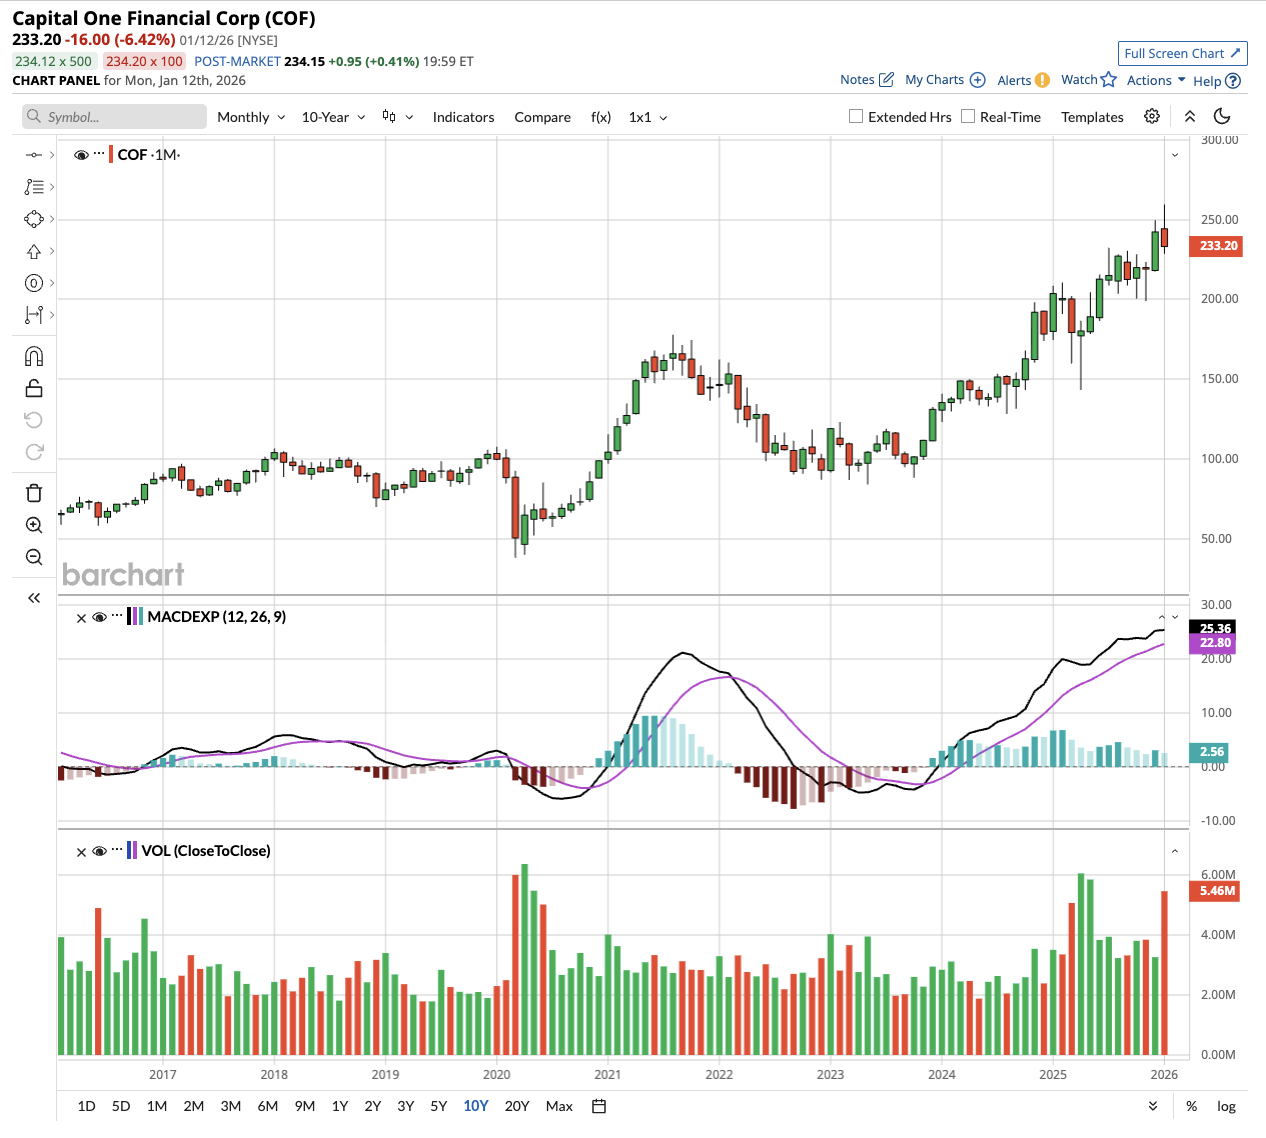Enable the Extended Hrs checkbox
This screenshot has width=1266, height=1138.
[x=856, y=117]
